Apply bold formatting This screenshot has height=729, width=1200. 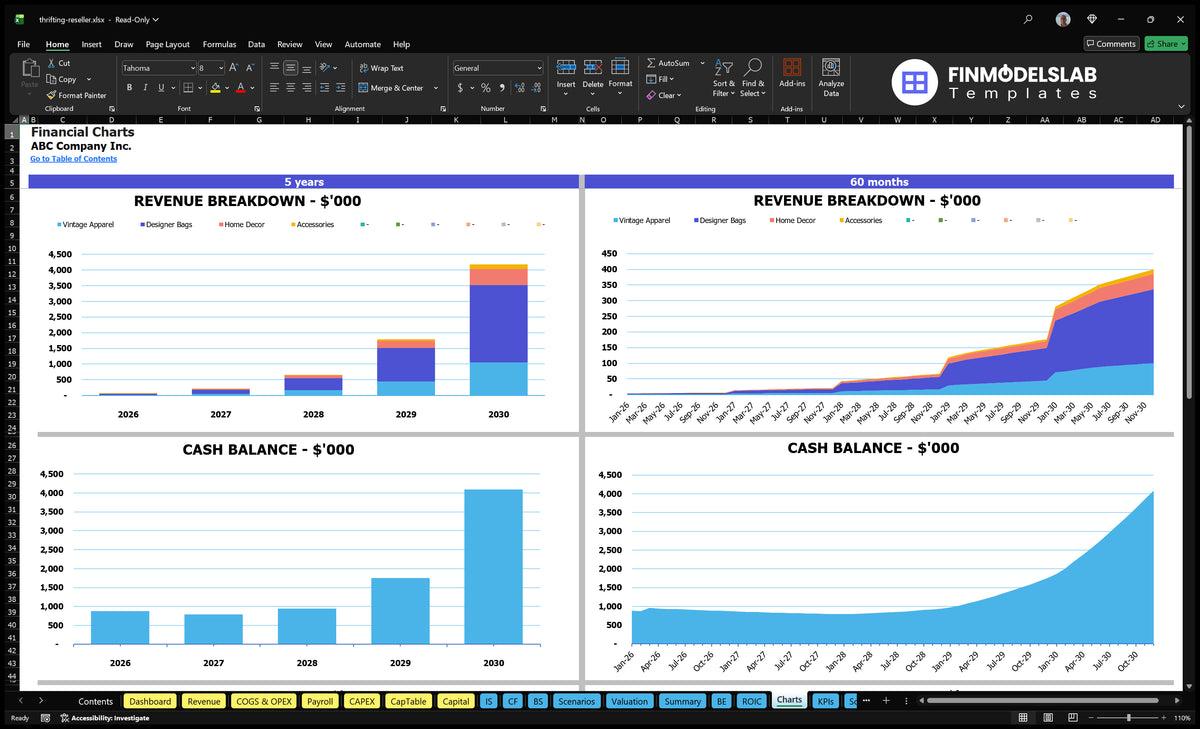coord(130,88)
